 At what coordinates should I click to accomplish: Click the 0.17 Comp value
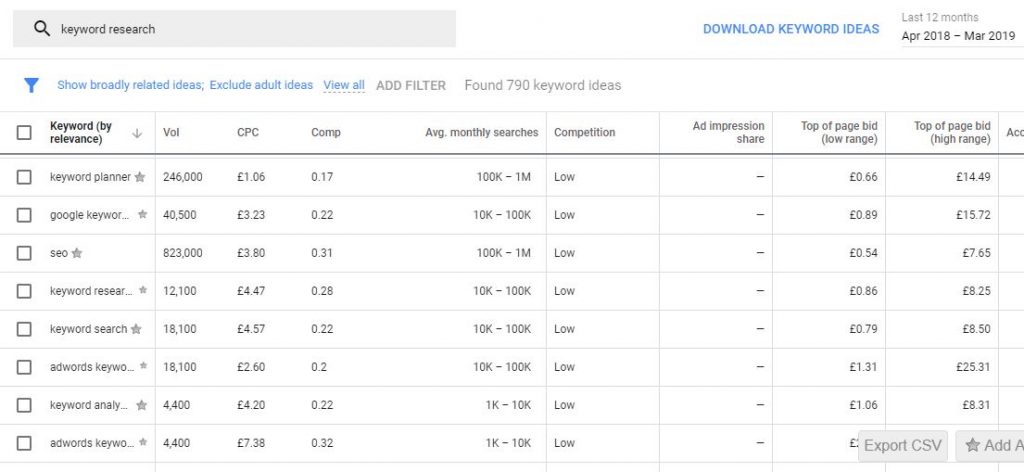click(x=322, y=177)
